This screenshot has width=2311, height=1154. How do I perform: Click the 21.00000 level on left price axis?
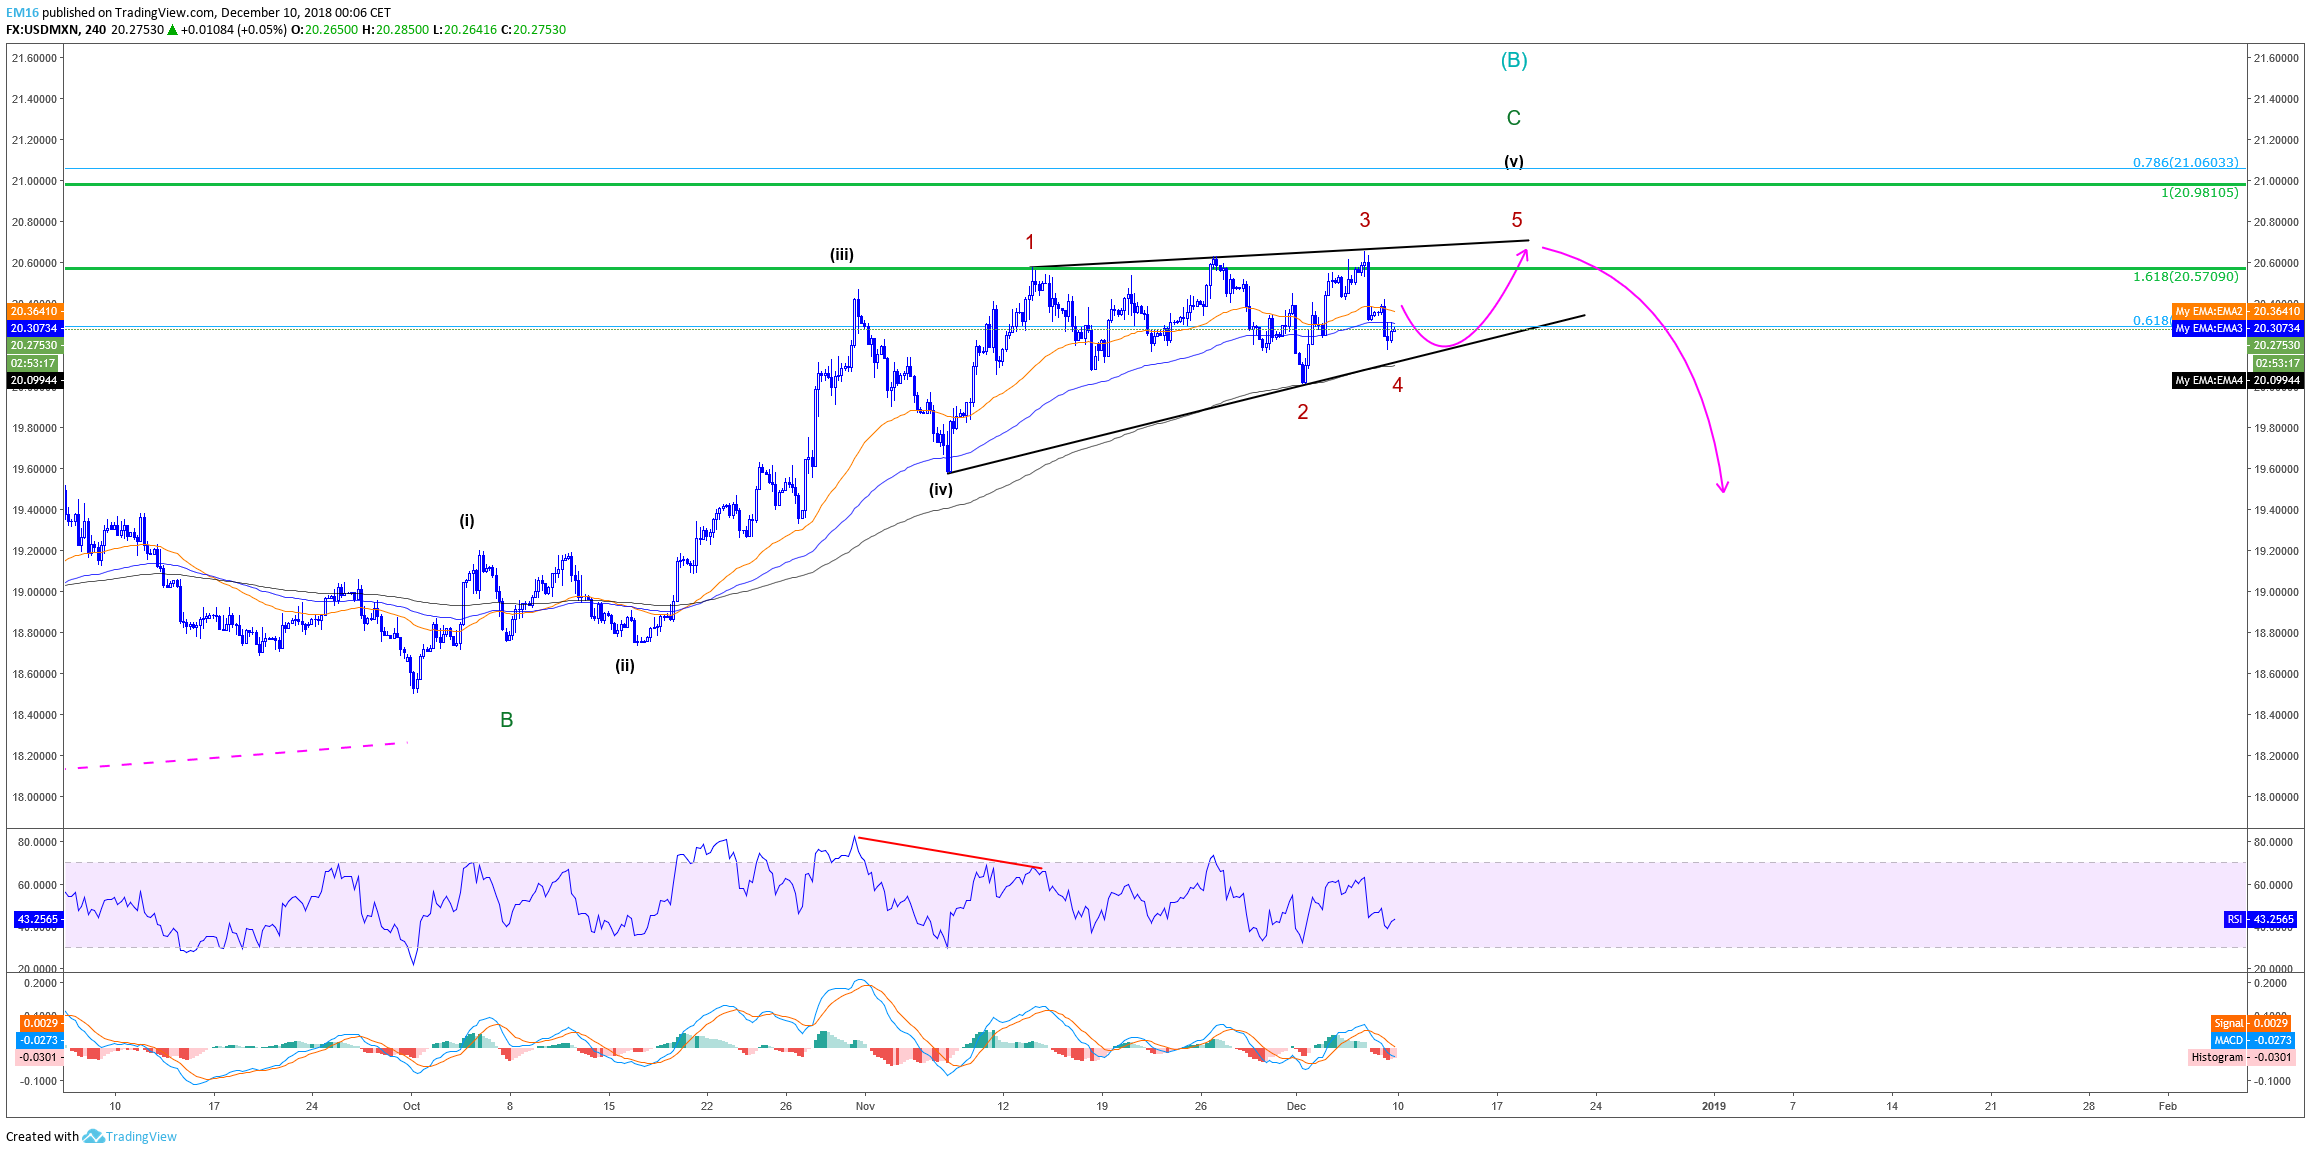[x=34, y=181]
